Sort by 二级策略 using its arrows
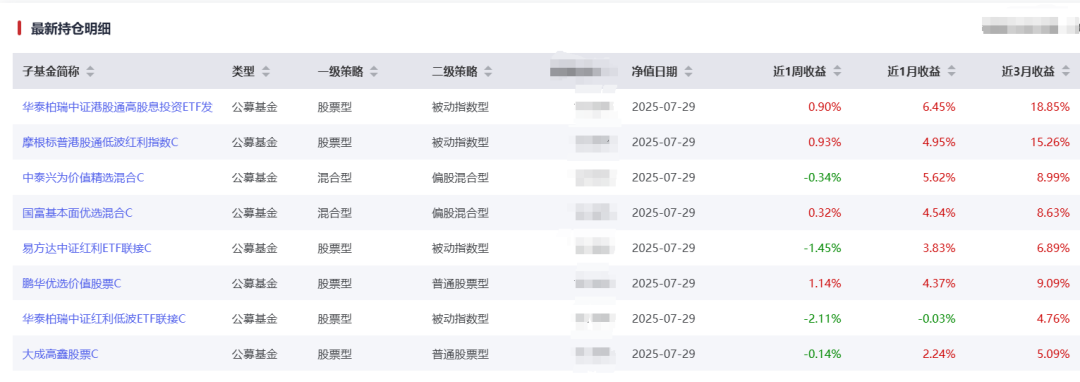Viewport: 1080px width, 382px height. (x=488, y=72)
